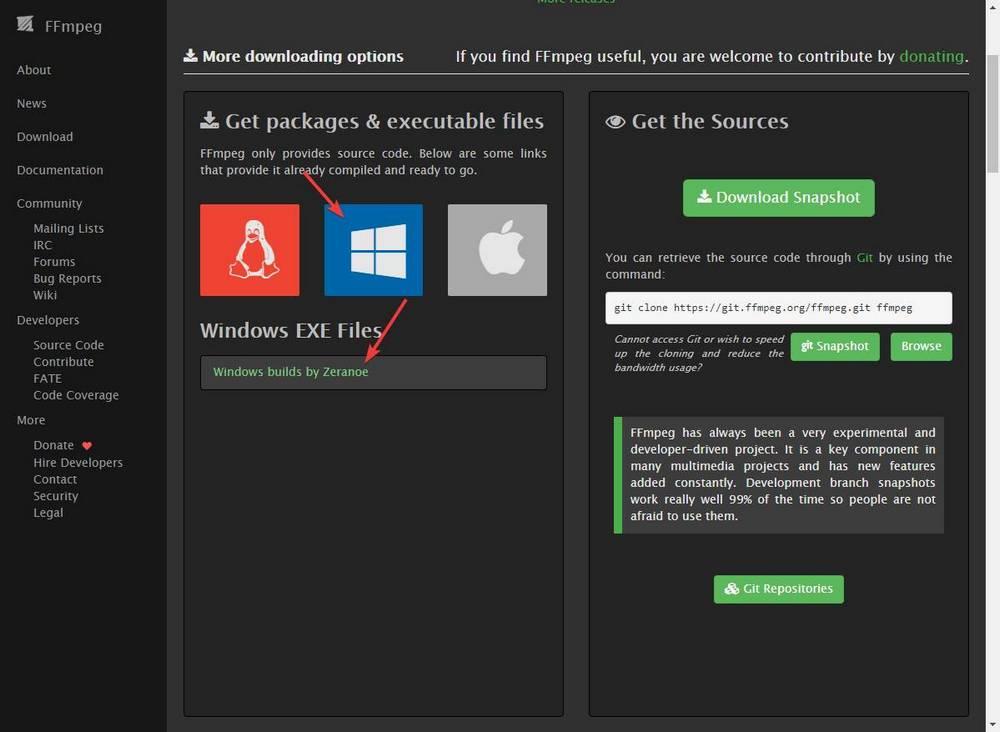Viewport: 1000px width, 732px height.
Task: Go to Documentation in the sidebar
Action: click(60, 170)
